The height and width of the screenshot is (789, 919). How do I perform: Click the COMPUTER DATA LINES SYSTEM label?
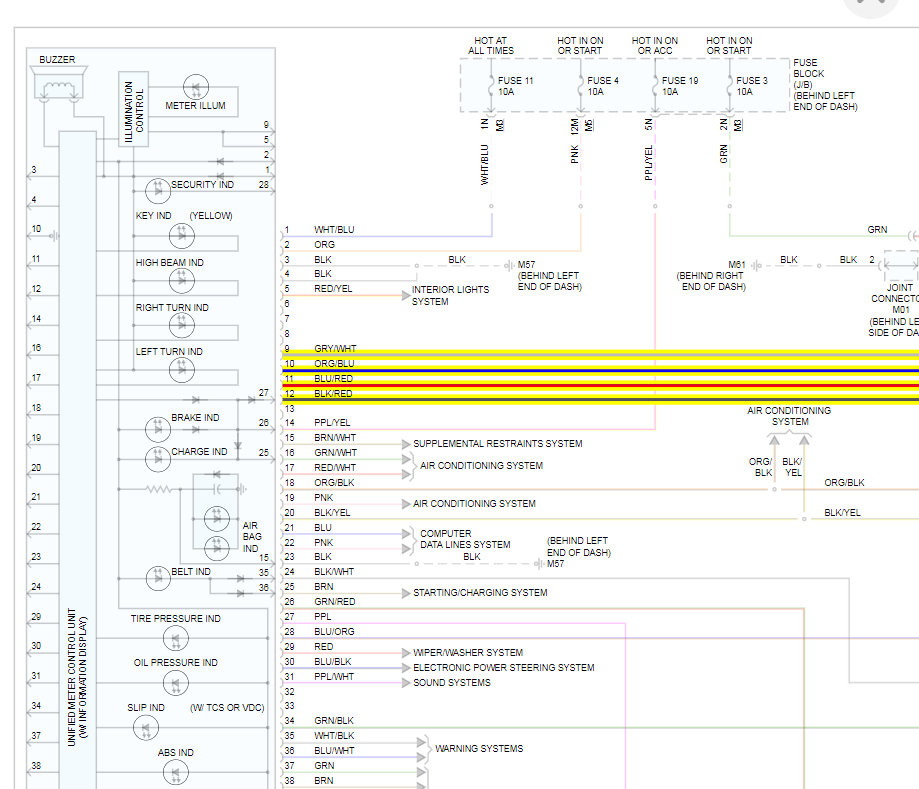click(465, 539)
